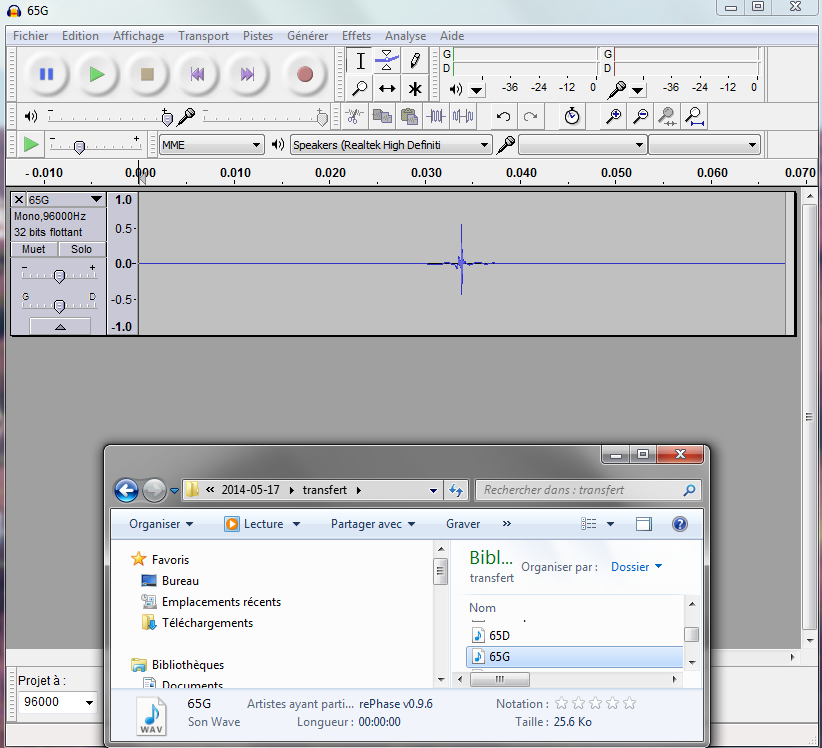
Task: Select the Draw pencil tool
Action: coord(415,60)
